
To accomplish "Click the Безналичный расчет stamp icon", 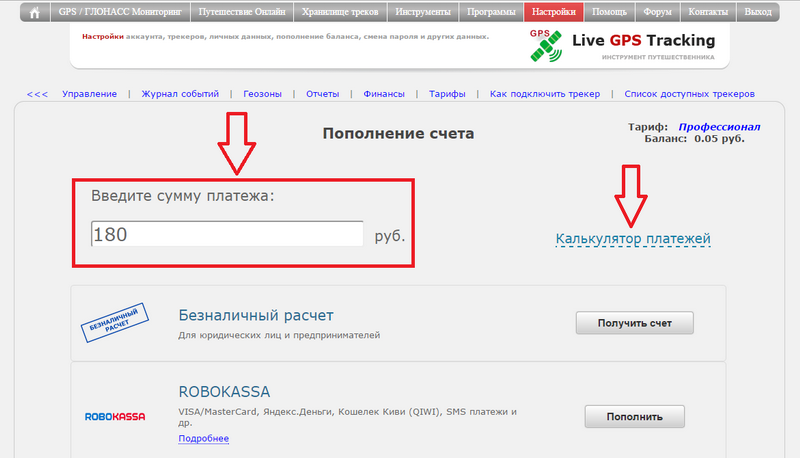I will (x=113, y=323).
